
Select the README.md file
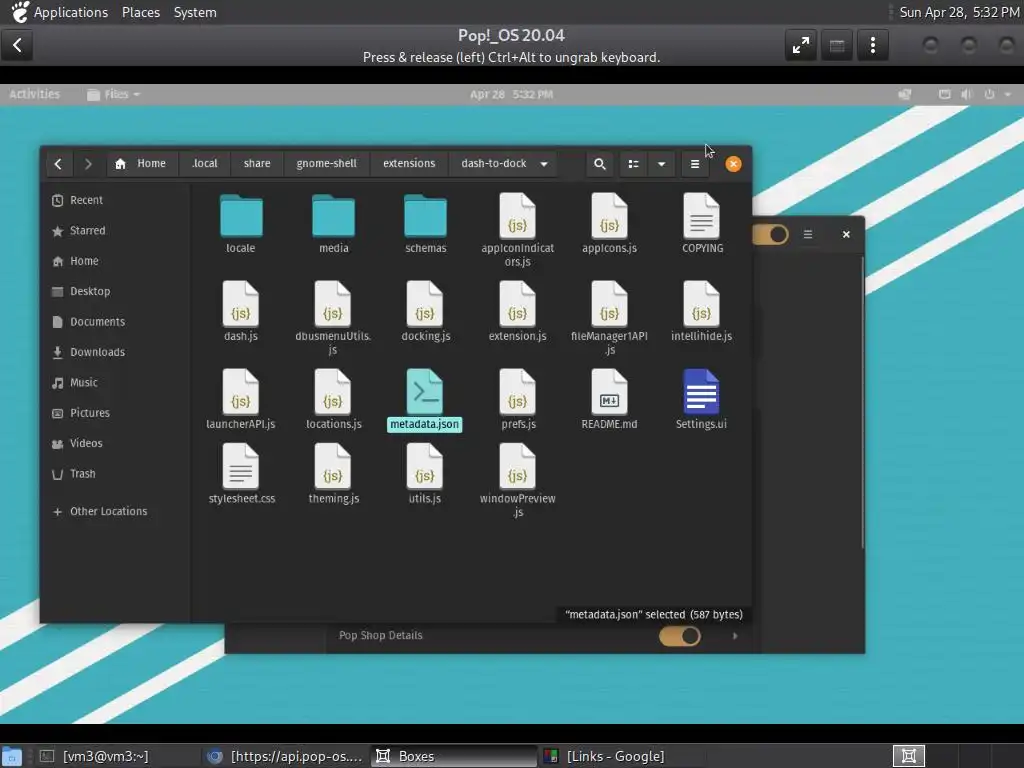(x=609, y=400)
